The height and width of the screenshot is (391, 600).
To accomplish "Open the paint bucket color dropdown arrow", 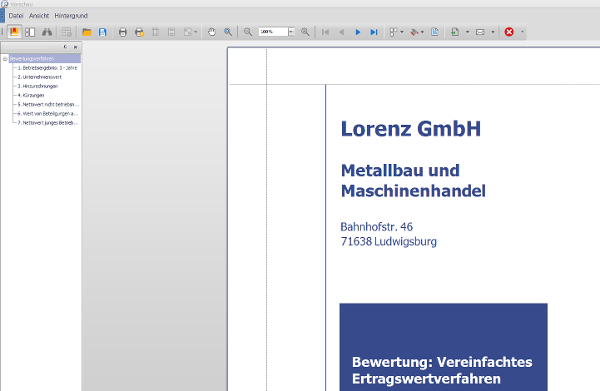I will (422, 32).
